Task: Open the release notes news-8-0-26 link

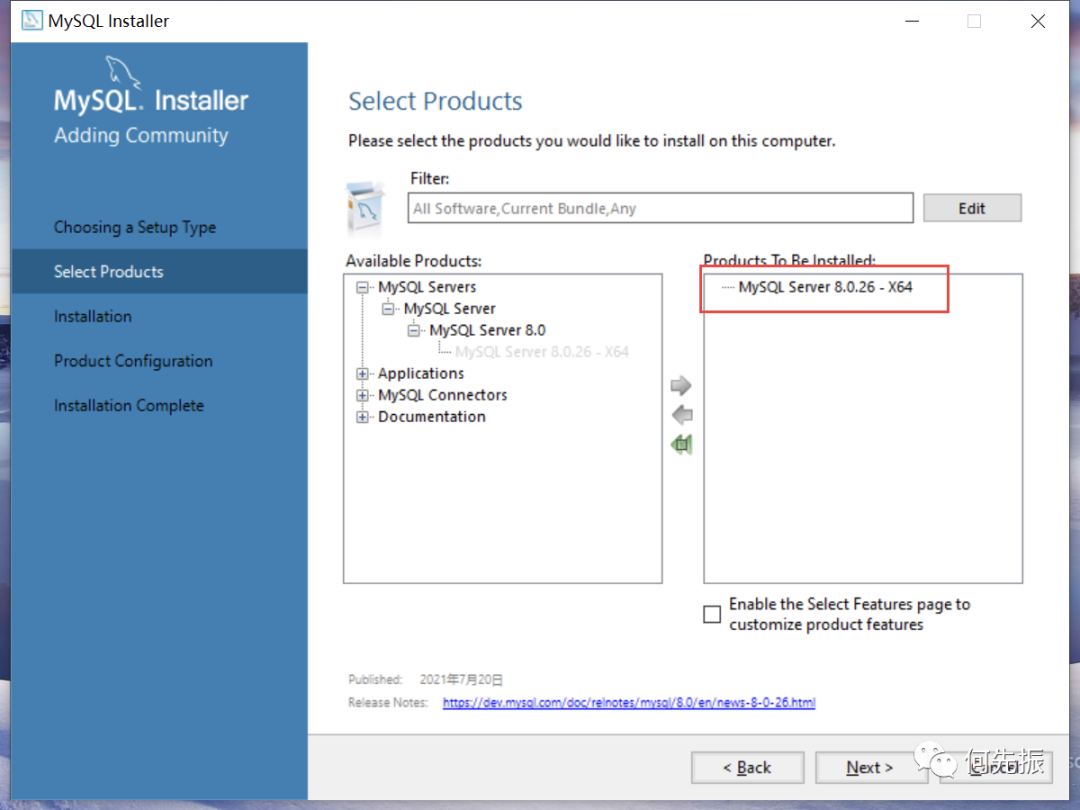Action: click(x=629, y=703)
